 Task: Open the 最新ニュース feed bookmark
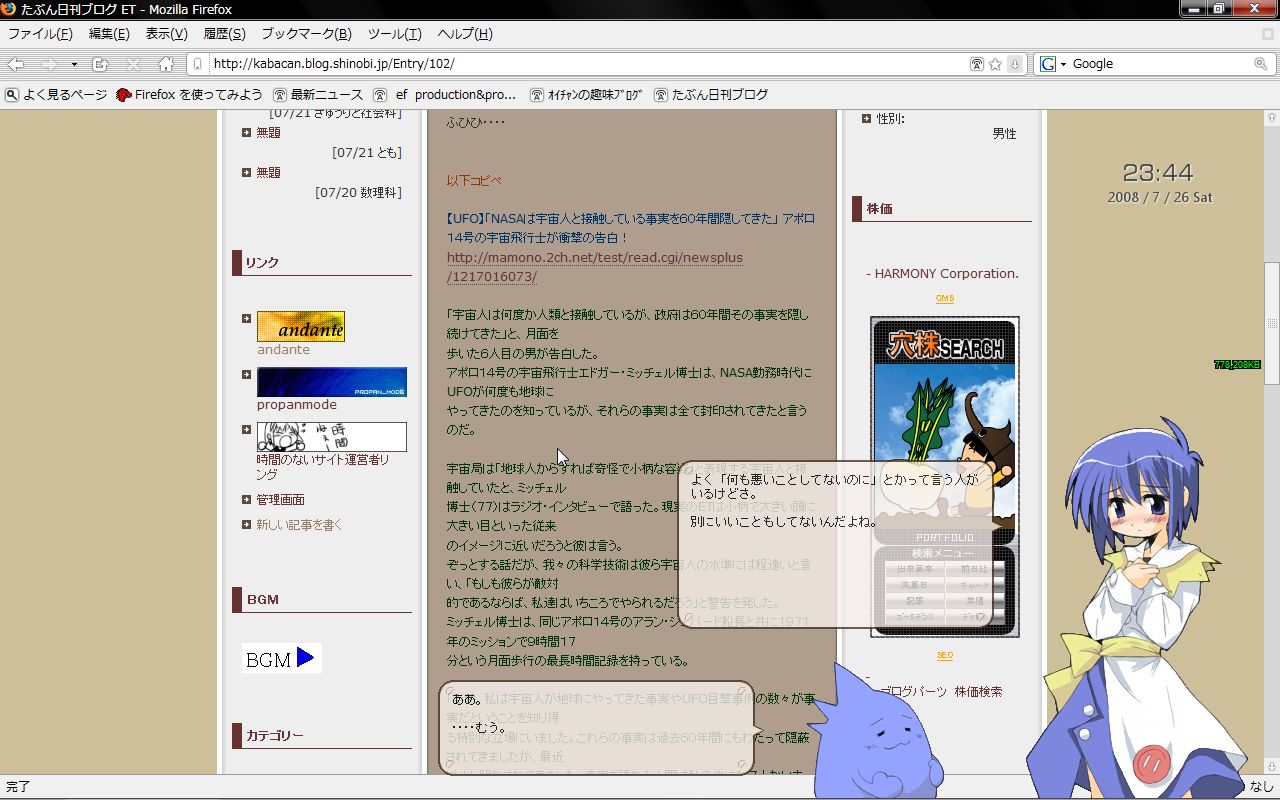(x=318, y=95)
